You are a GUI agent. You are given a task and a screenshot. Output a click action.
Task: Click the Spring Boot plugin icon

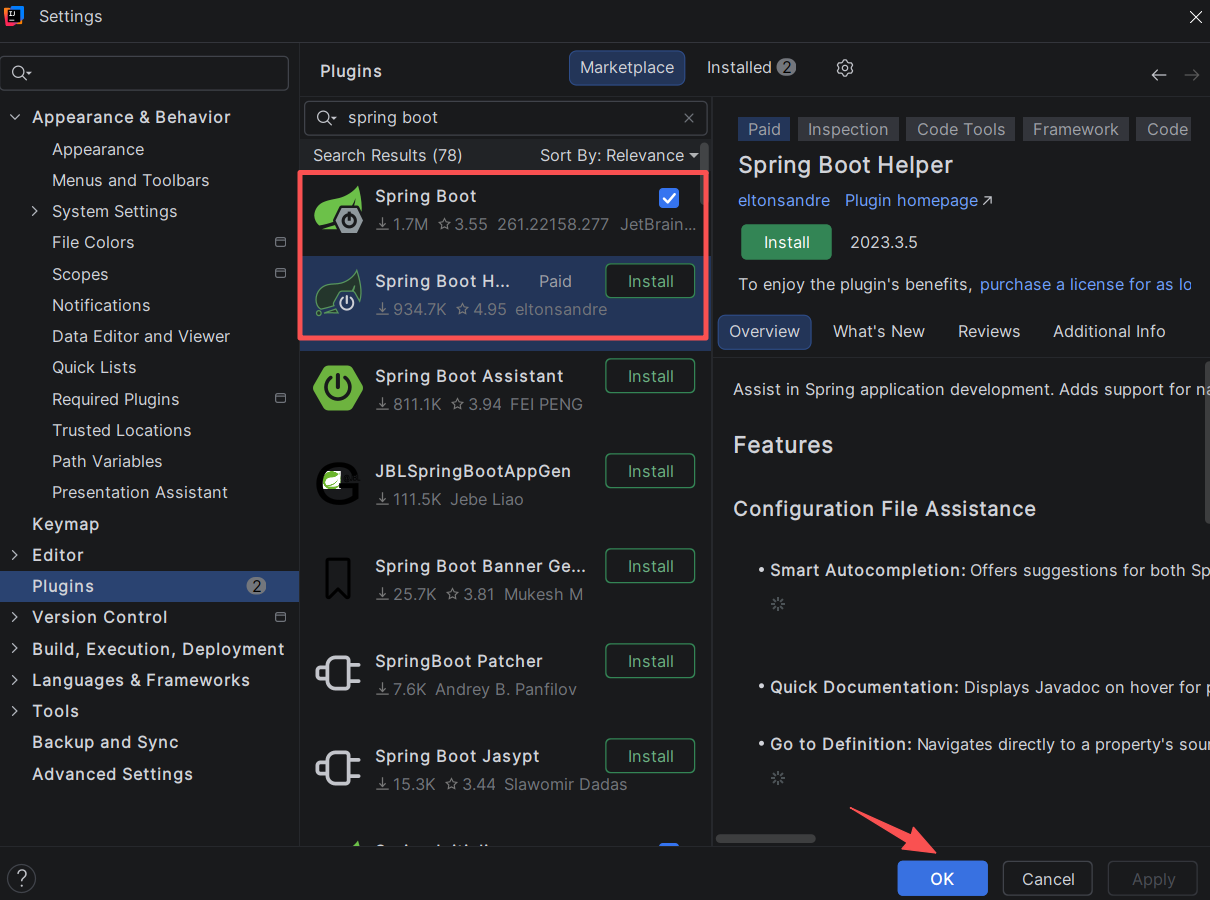tap(339, 210)
